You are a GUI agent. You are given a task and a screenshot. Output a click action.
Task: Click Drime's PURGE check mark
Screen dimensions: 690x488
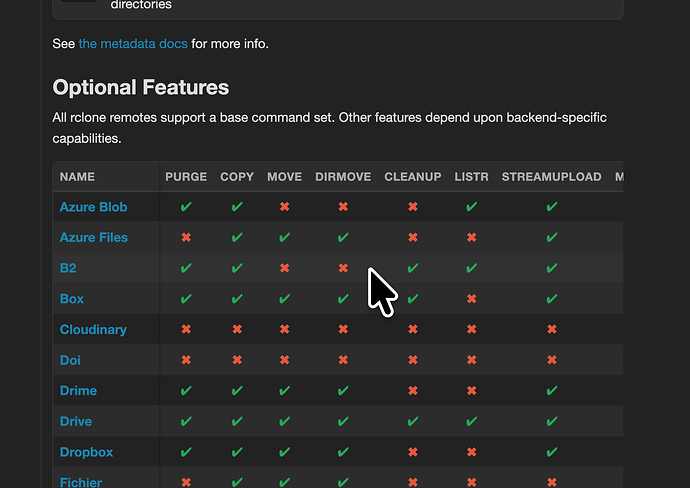pos(186,390)
